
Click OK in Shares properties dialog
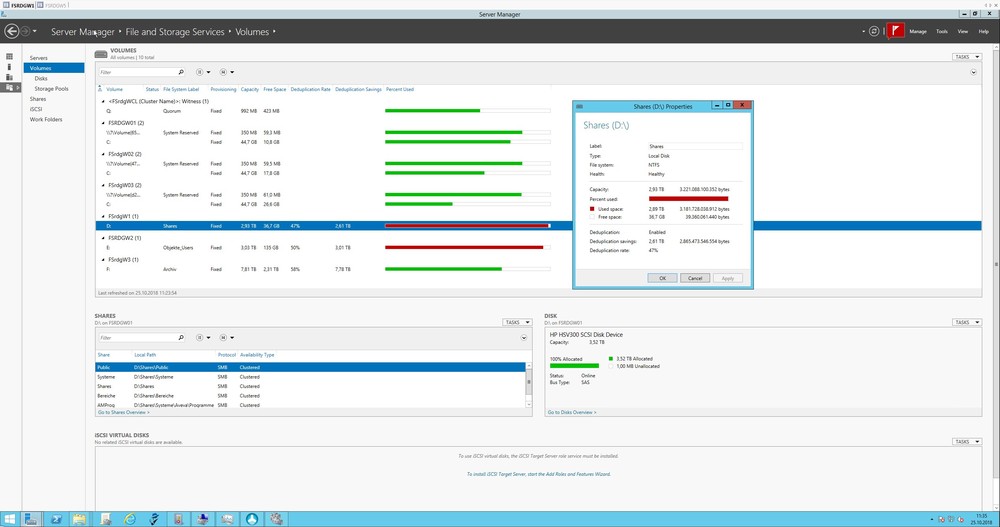pos(661,278)
